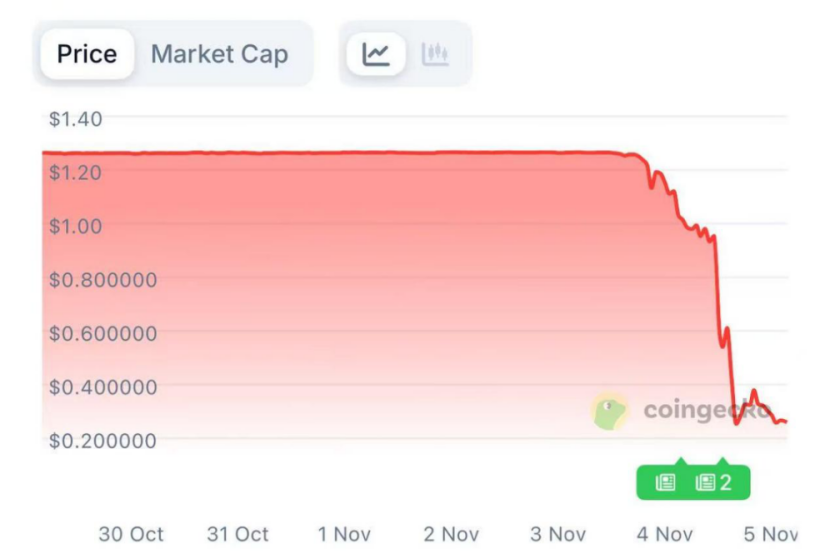Click the $0.200000 price axis label
The height and width of the screenshot is (553, 830).
103,440
